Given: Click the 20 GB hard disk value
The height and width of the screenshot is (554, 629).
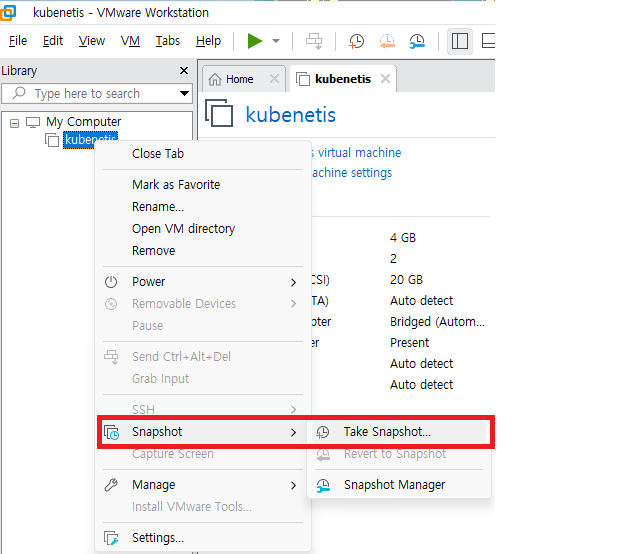Looking at the screenshot, I should pyautogui.click(x=406, y=280).
